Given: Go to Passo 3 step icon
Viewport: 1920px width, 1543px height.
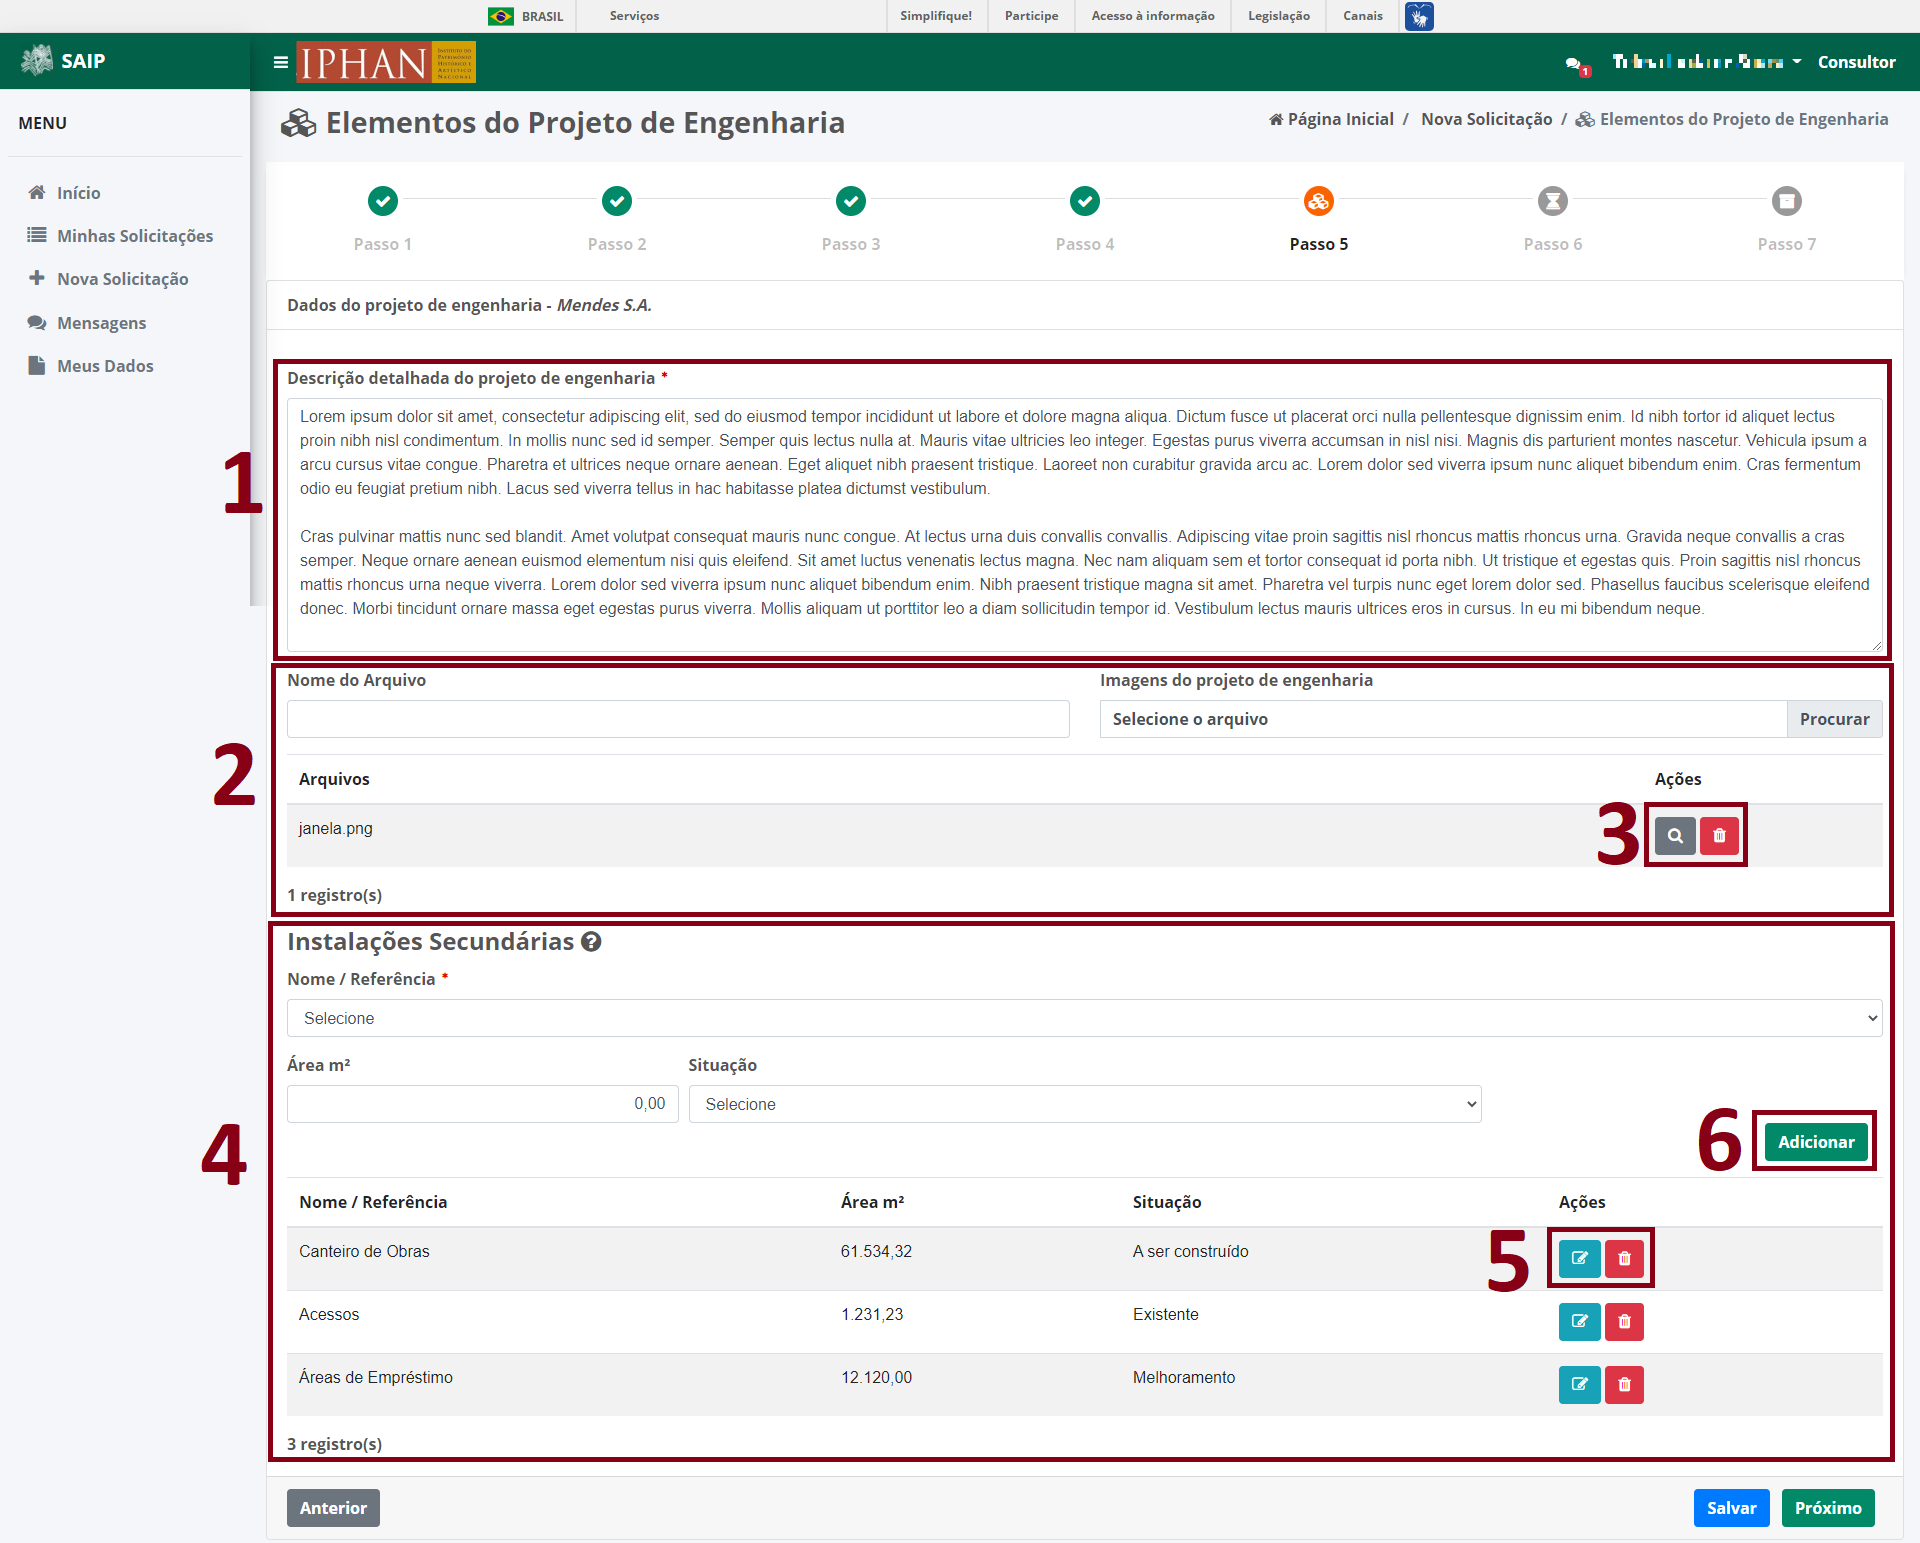Looking at the screenshot, I should click(x=851, y=201).
